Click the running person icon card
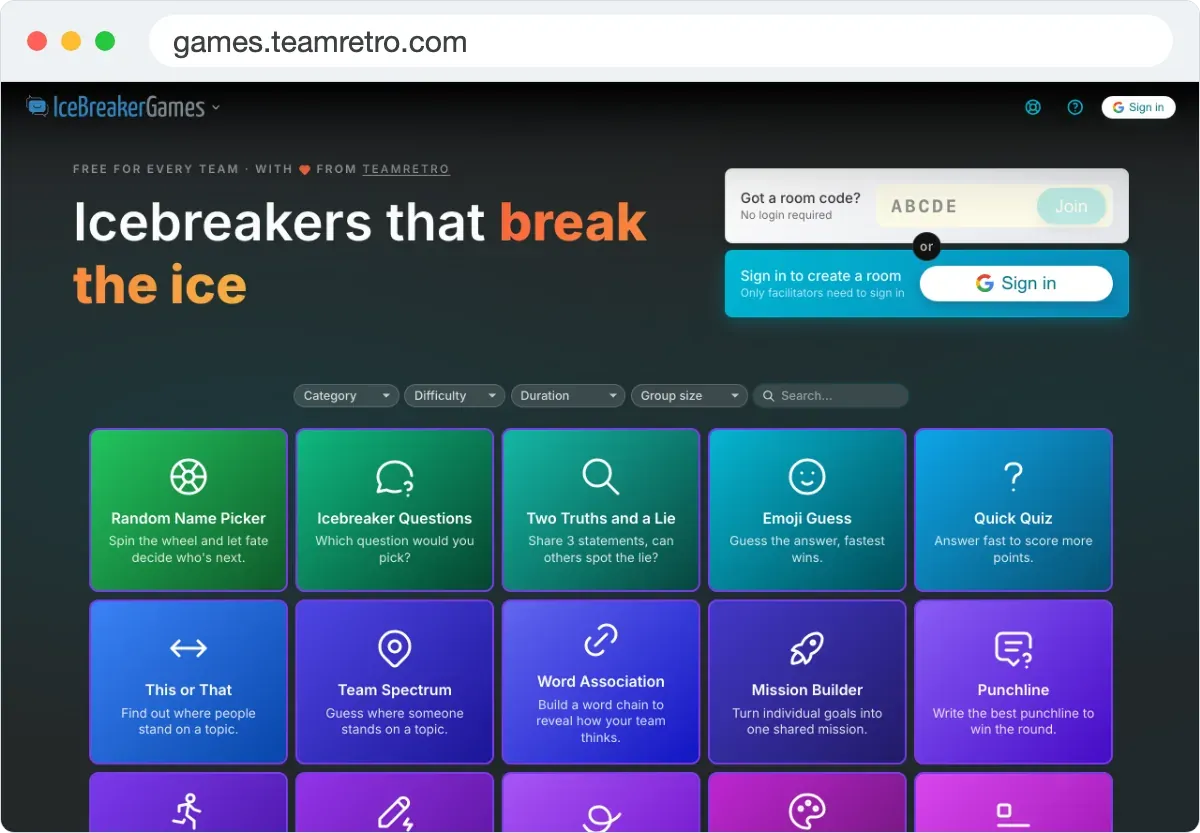The height and width of the screenshot is (833, 1200). click(188, 802)
